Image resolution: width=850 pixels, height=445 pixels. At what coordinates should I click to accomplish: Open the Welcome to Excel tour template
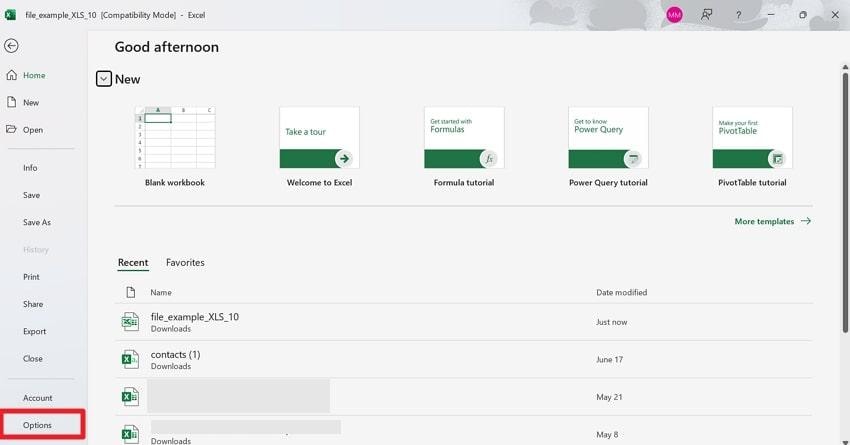coord(319,147)
